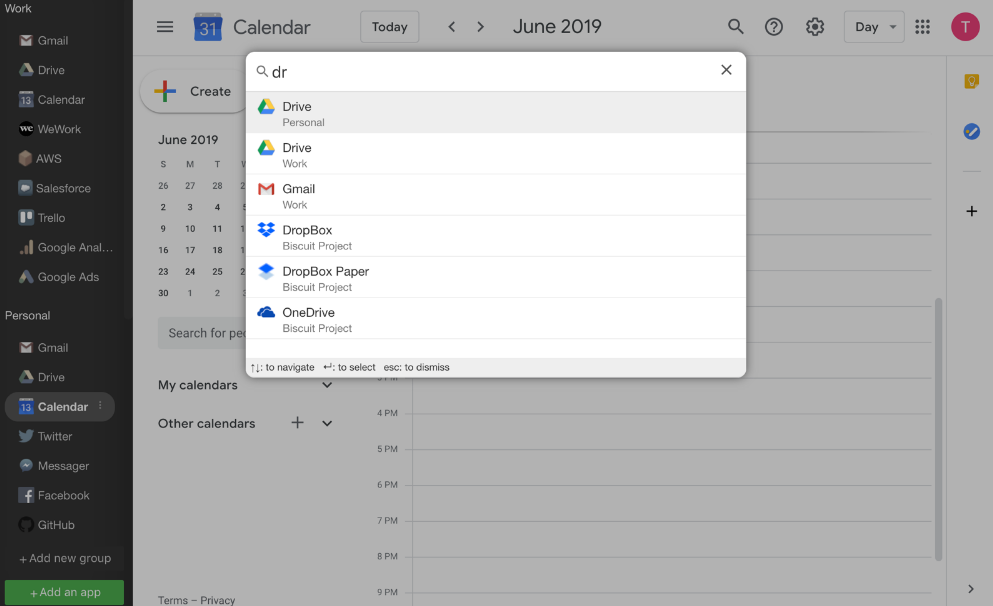Click the green Add an app button

(x=64, y=592)
